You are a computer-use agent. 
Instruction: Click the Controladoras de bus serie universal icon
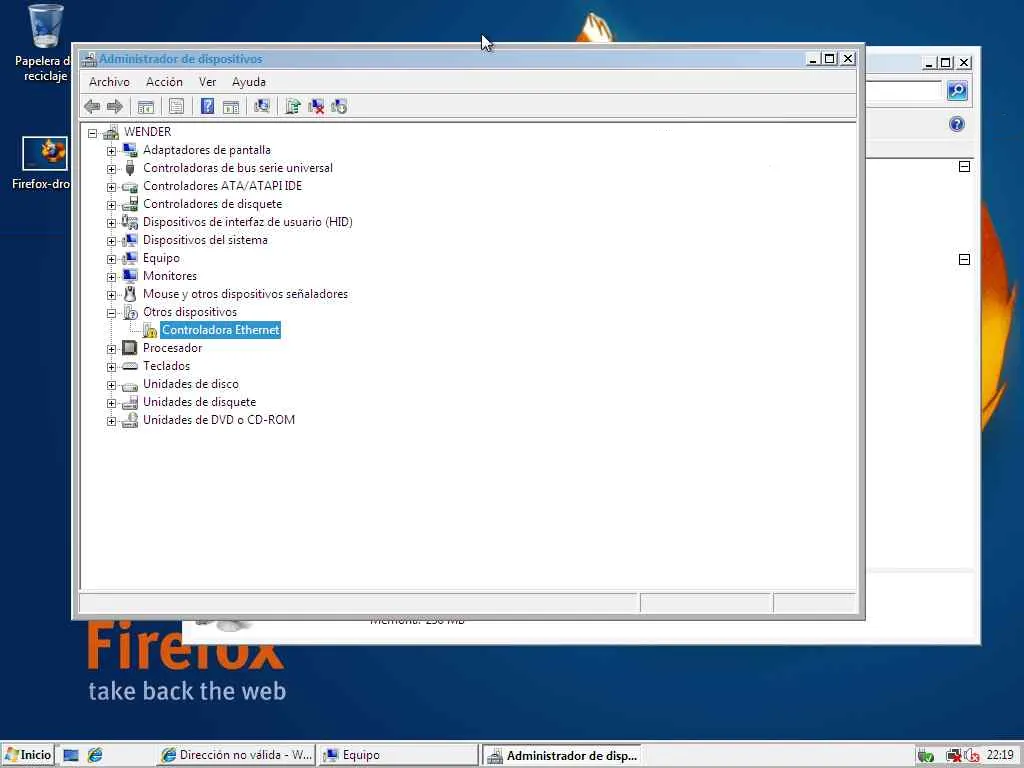coord(130,168)
